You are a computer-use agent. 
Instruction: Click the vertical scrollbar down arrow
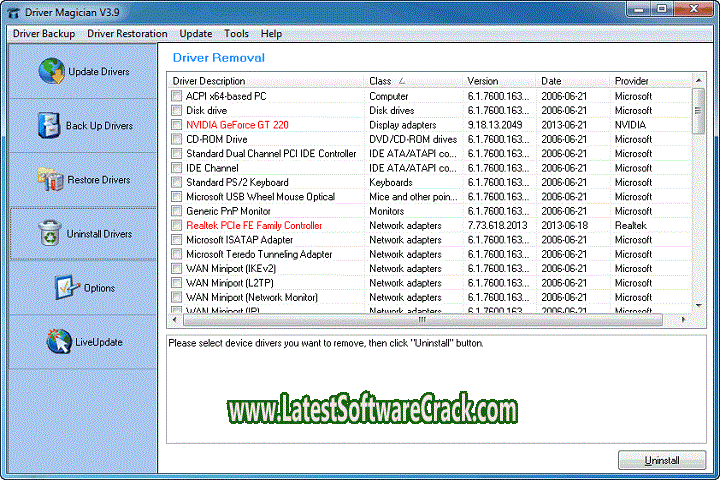pos(699,307)
